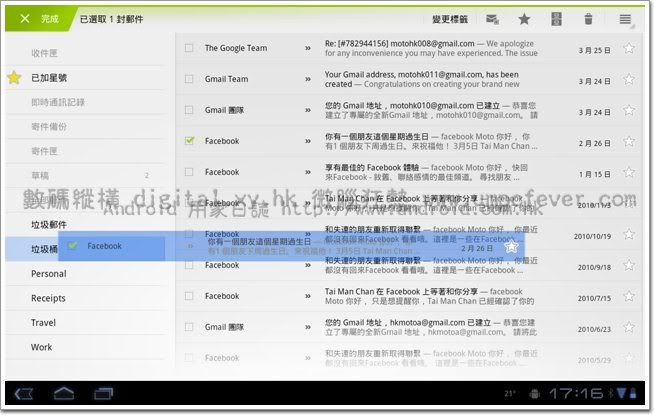This screenshot has height=415, width=654.
Task: Open the Personal label in sidebar
Action: click(x=48, y=274)
